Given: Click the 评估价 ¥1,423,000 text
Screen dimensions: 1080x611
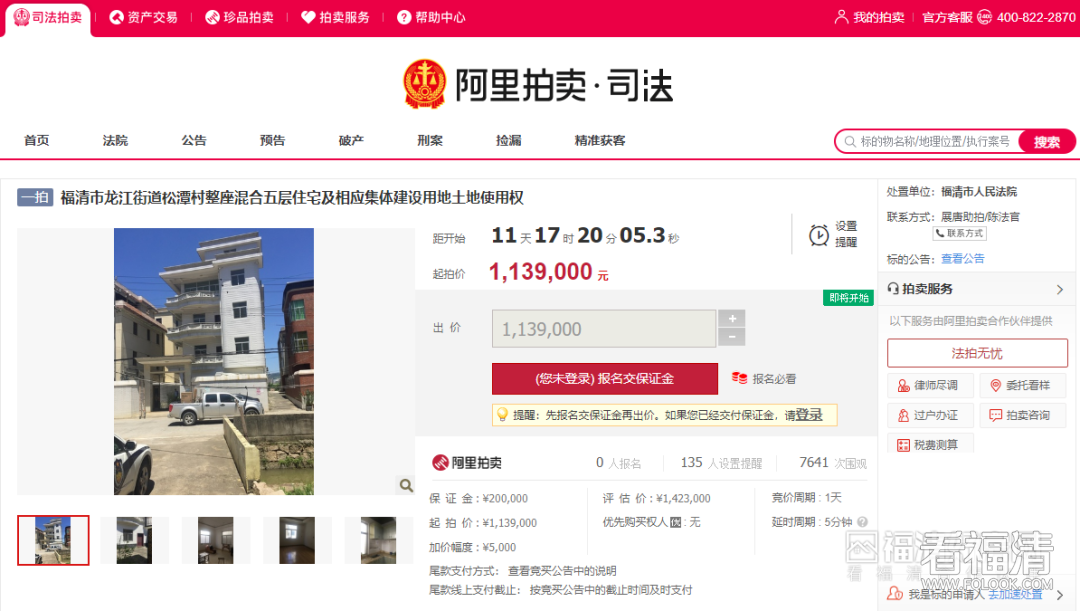Looking at the screenshot, I should click(x=656, y=498).
